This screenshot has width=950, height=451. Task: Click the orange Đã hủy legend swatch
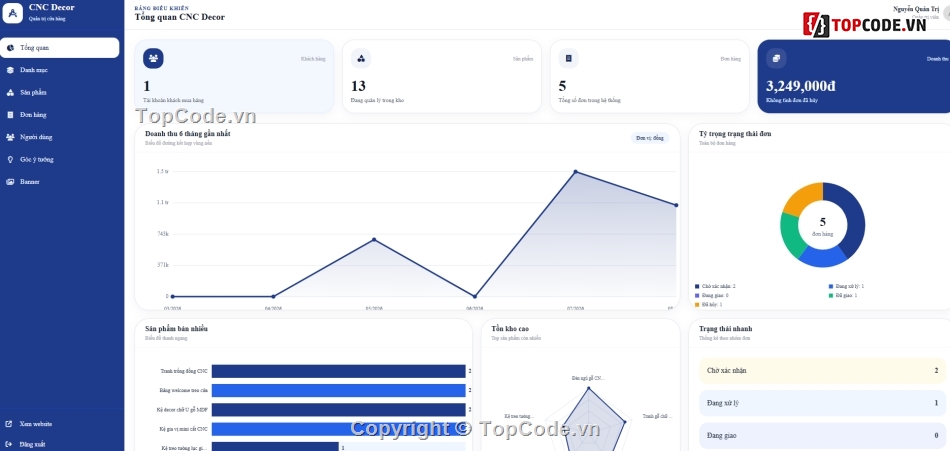coord(697,304)
